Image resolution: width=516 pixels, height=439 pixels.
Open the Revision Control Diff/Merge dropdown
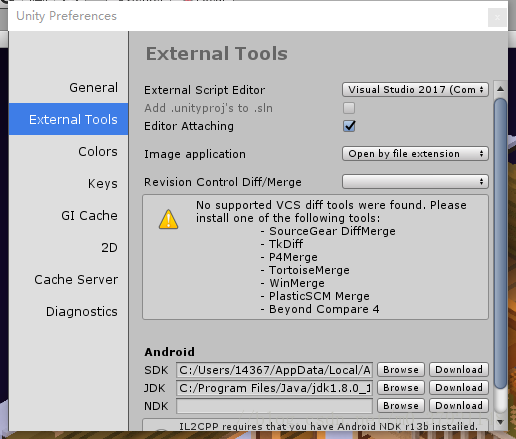pyautogui.click(x=415, y=182)
